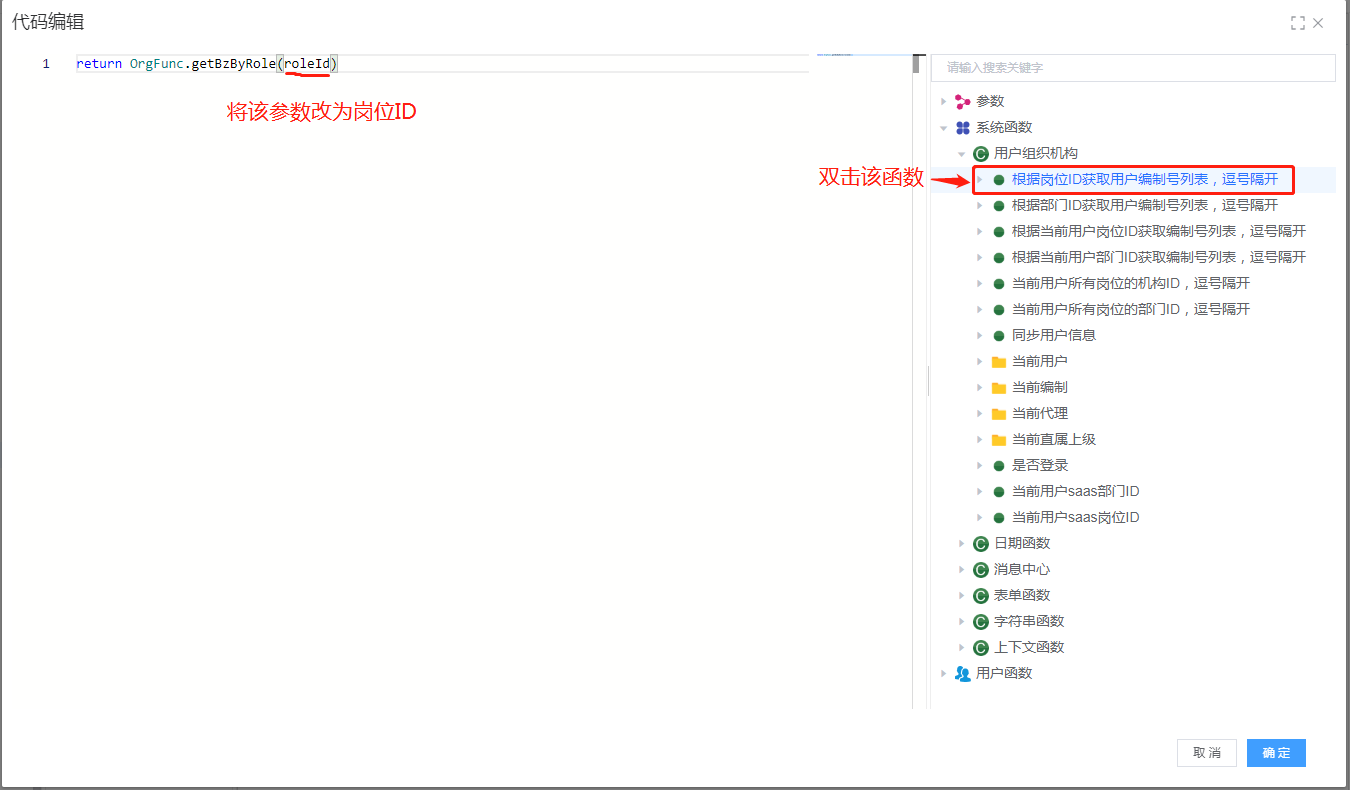Click the 当前直属上级 folder icon
The image size is (1350, 790).
(x=998, y=439)
